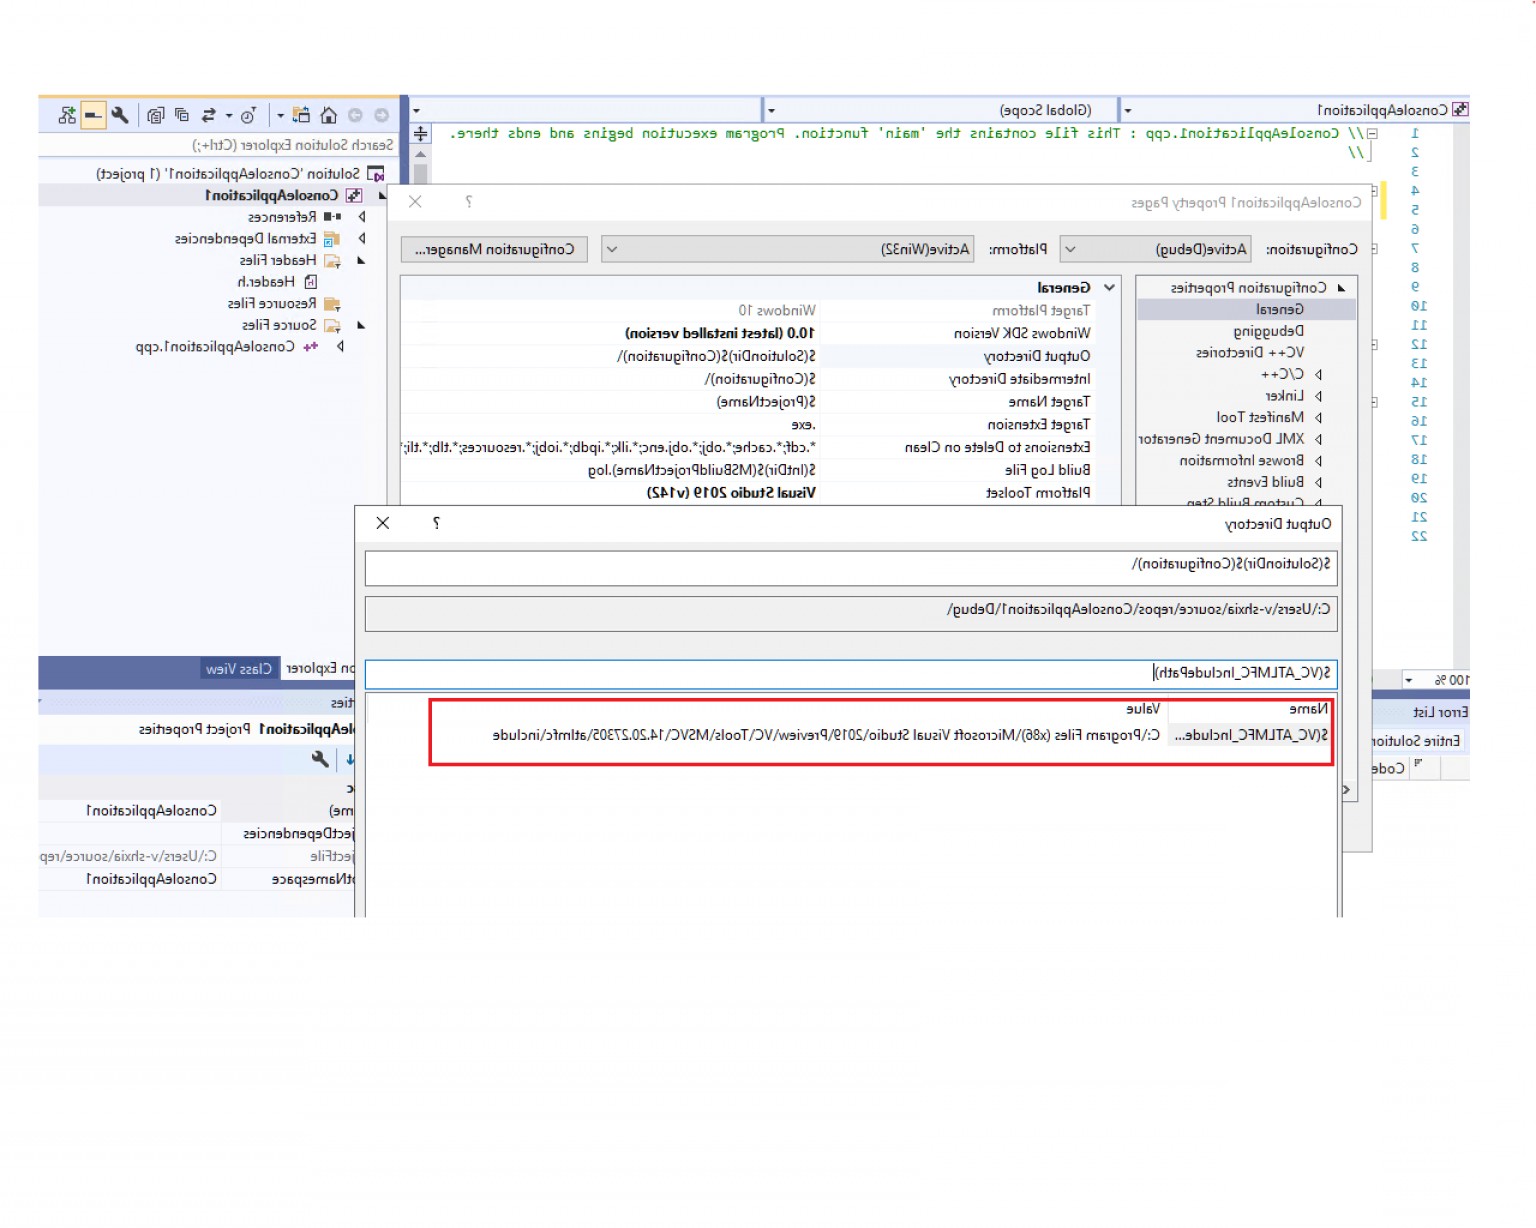Screen dimensions: 1536x1228
Task: Expand the Manifest Tool property node
Action: [1318, 418]
